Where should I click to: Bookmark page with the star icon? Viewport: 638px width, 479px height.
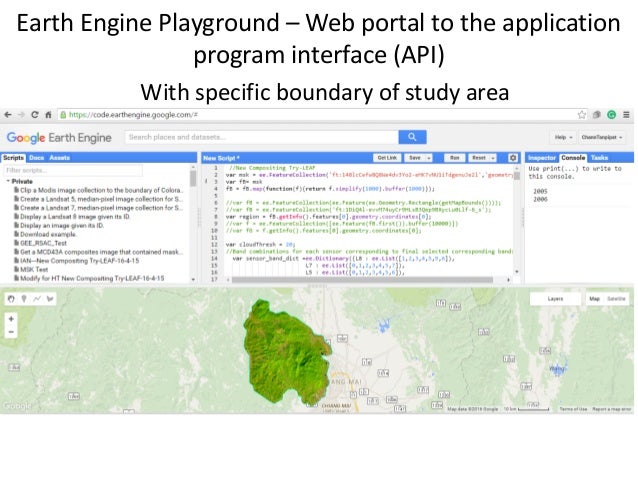click(x=582, y=115)
